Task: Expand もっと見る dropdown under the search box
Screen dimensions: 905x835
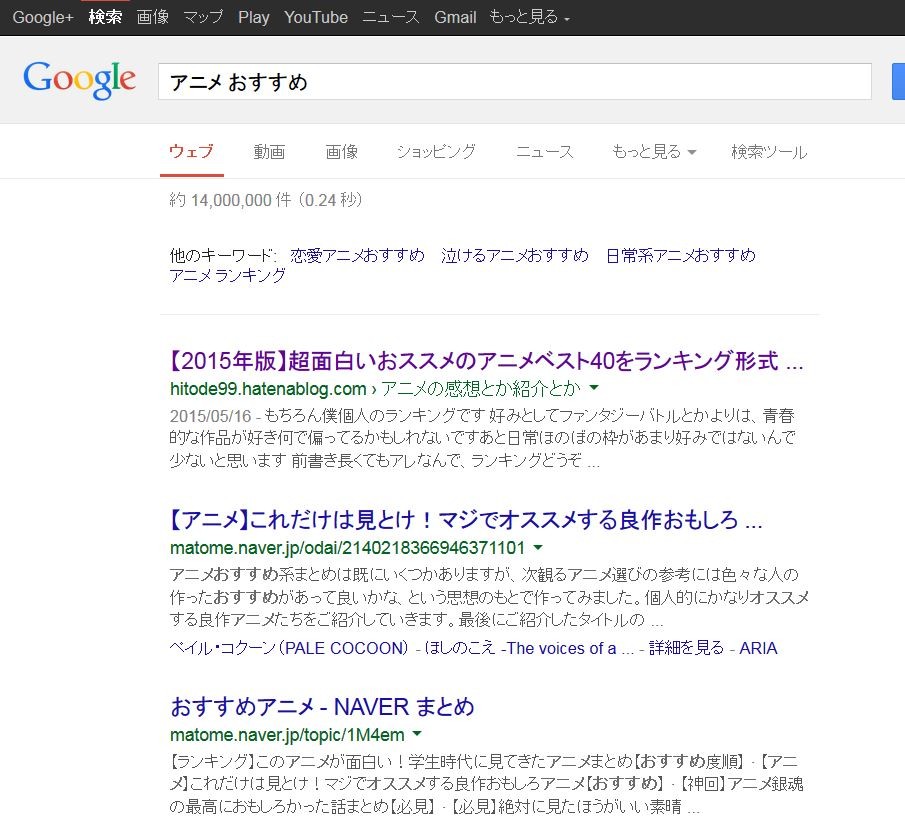Action: click(x=654, y=152)
